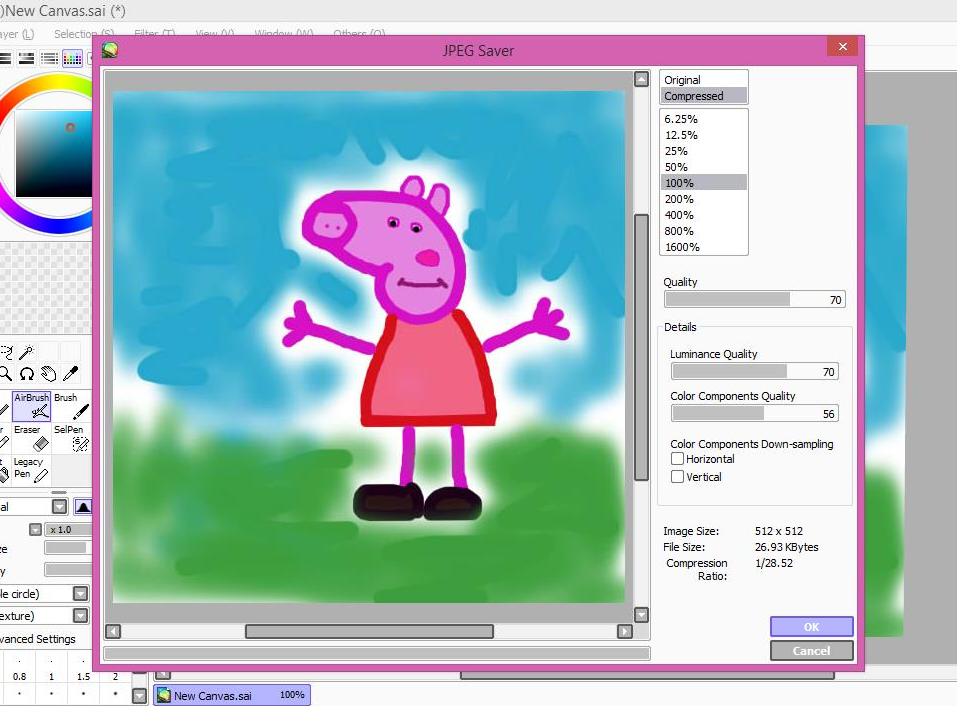
Task: Click the preview scroll right arrow
Action: click(624, 631)
